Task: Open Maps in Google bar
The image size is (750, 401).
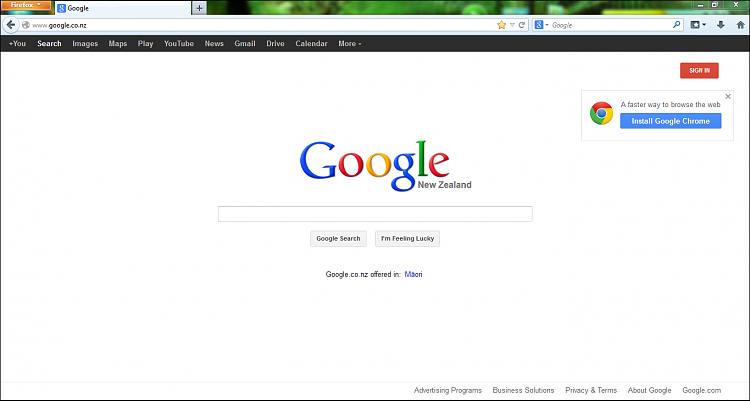Action: 118,44
